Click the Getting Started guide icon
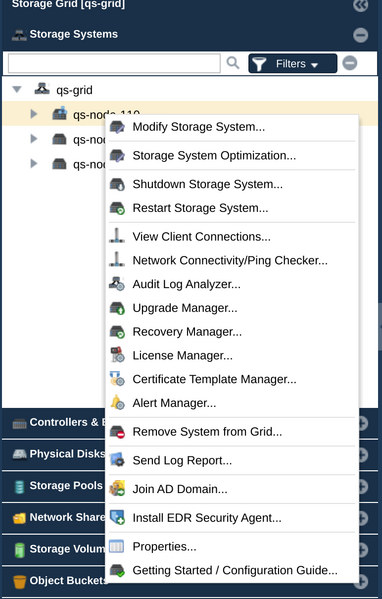The height and width of the screenshot is (599, 382). click(x=117, y=570)
